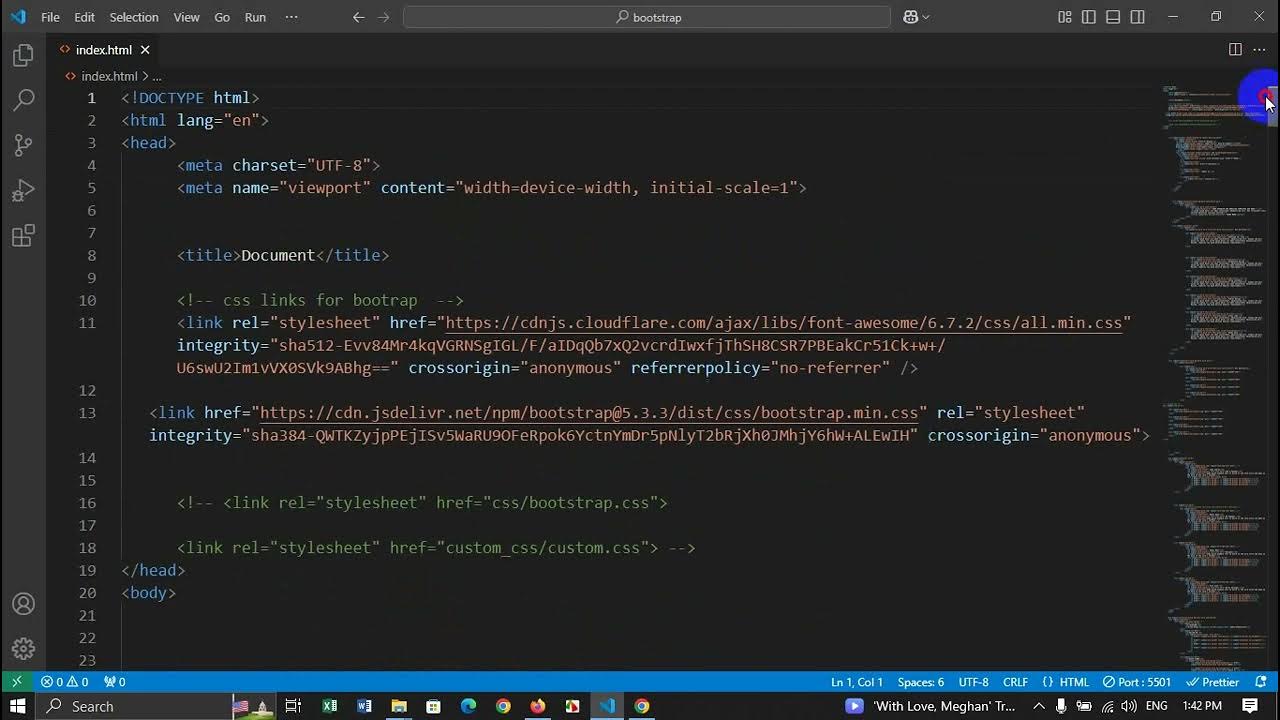Click the errors and warnings status item

[x=64, y=682]
